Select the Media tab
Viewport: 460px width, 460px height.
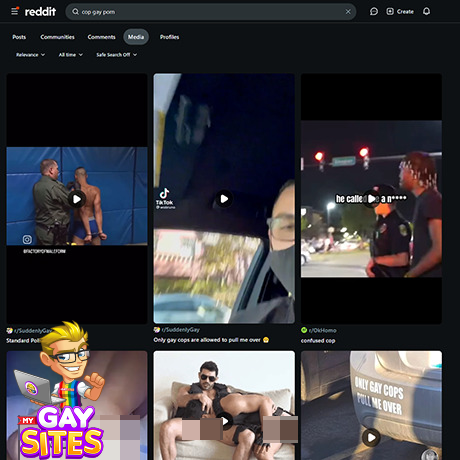(x=136, y=37)
